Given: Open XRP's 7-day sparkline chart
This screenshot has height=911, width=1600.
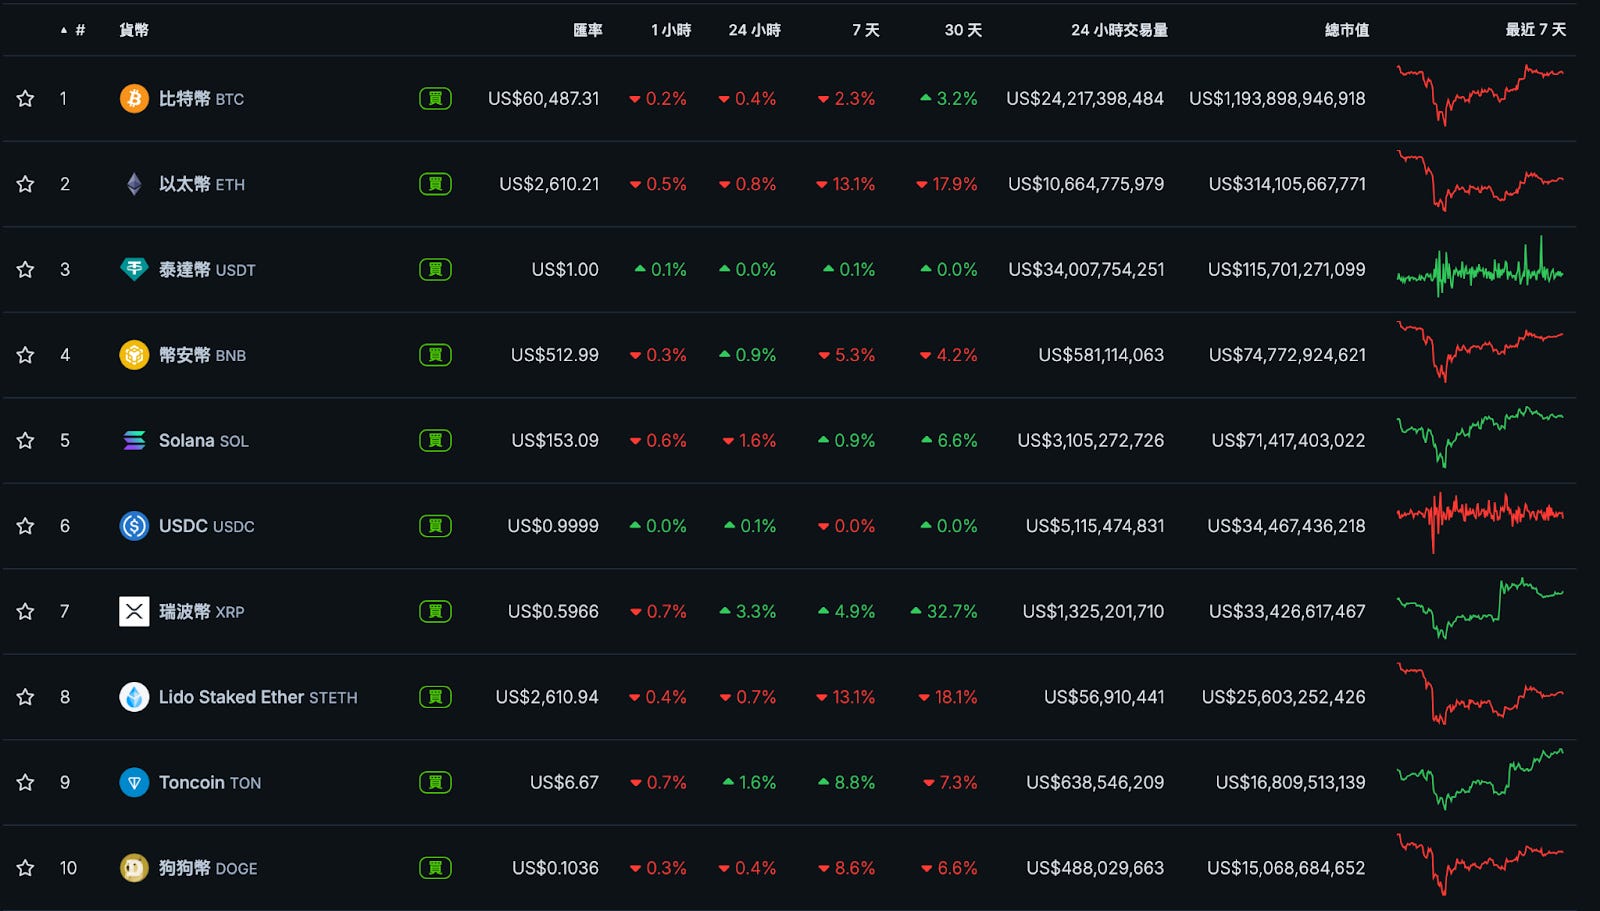Looking at the screenshot, I should (1480, 608).
